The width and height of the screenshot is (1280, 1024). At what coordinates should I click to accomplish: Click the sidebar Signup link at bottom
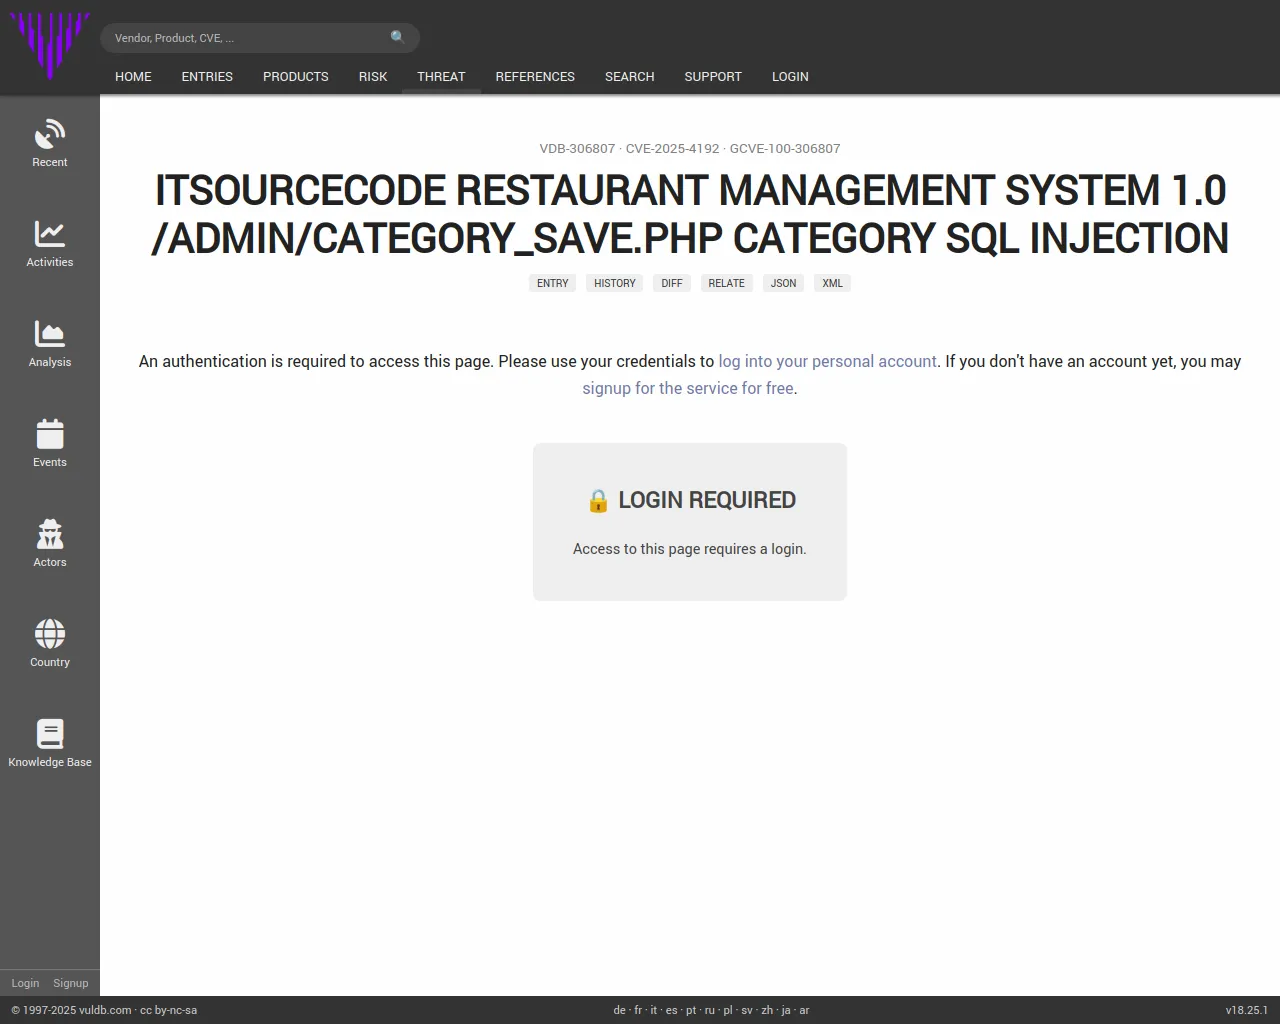[71, 983]
